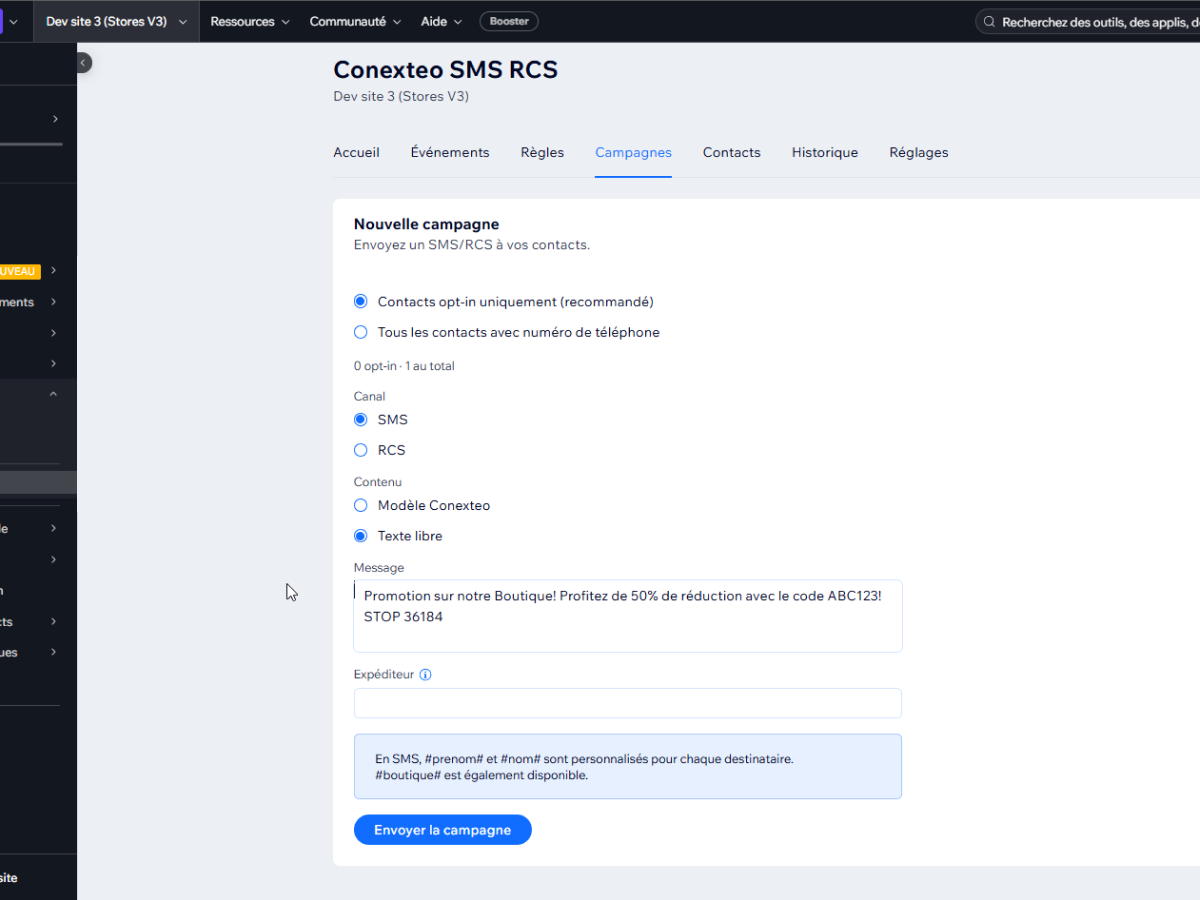
Task: Expand the sidebar chevron beside 'ments'
Action: click(x=54, y=302)
